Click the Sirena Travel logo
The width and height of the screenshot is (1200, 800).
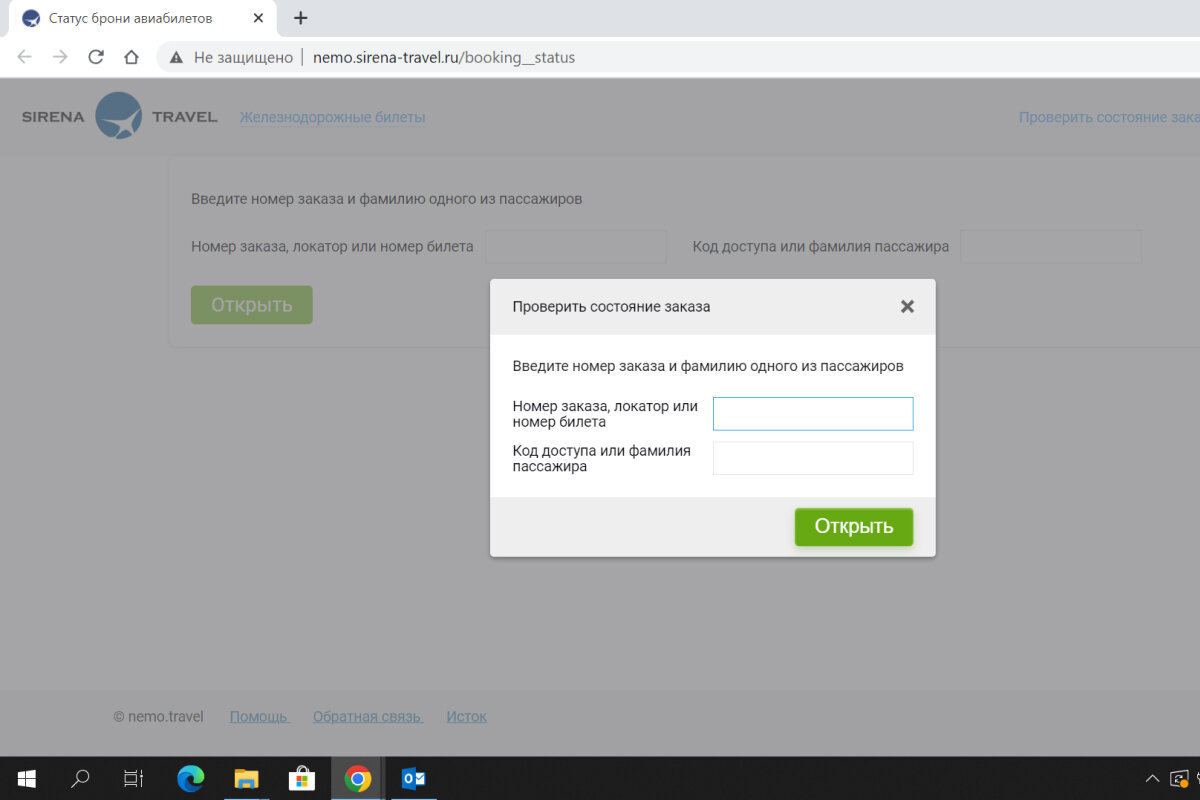119,116
